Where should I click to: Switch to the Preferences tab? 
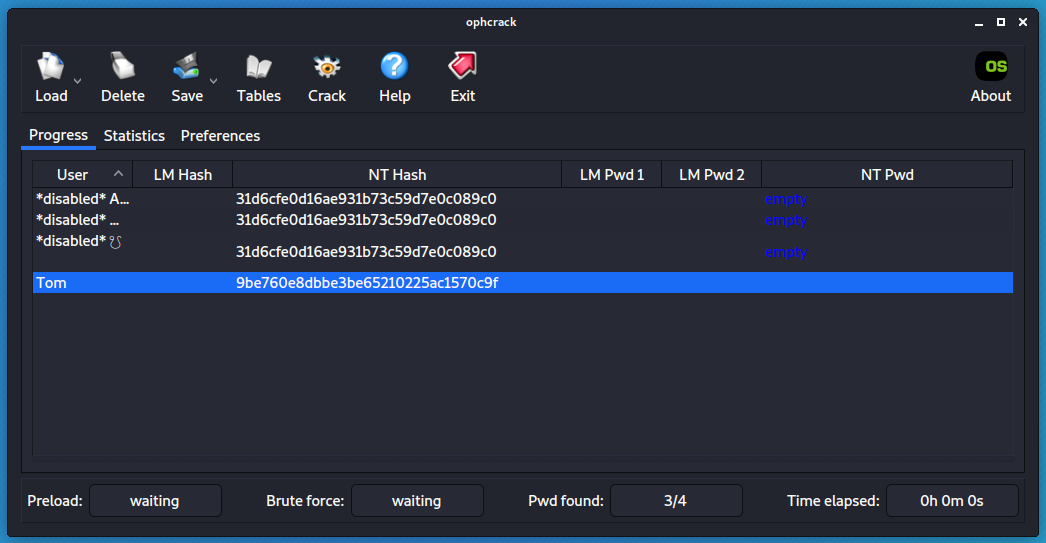pos(220,136)
